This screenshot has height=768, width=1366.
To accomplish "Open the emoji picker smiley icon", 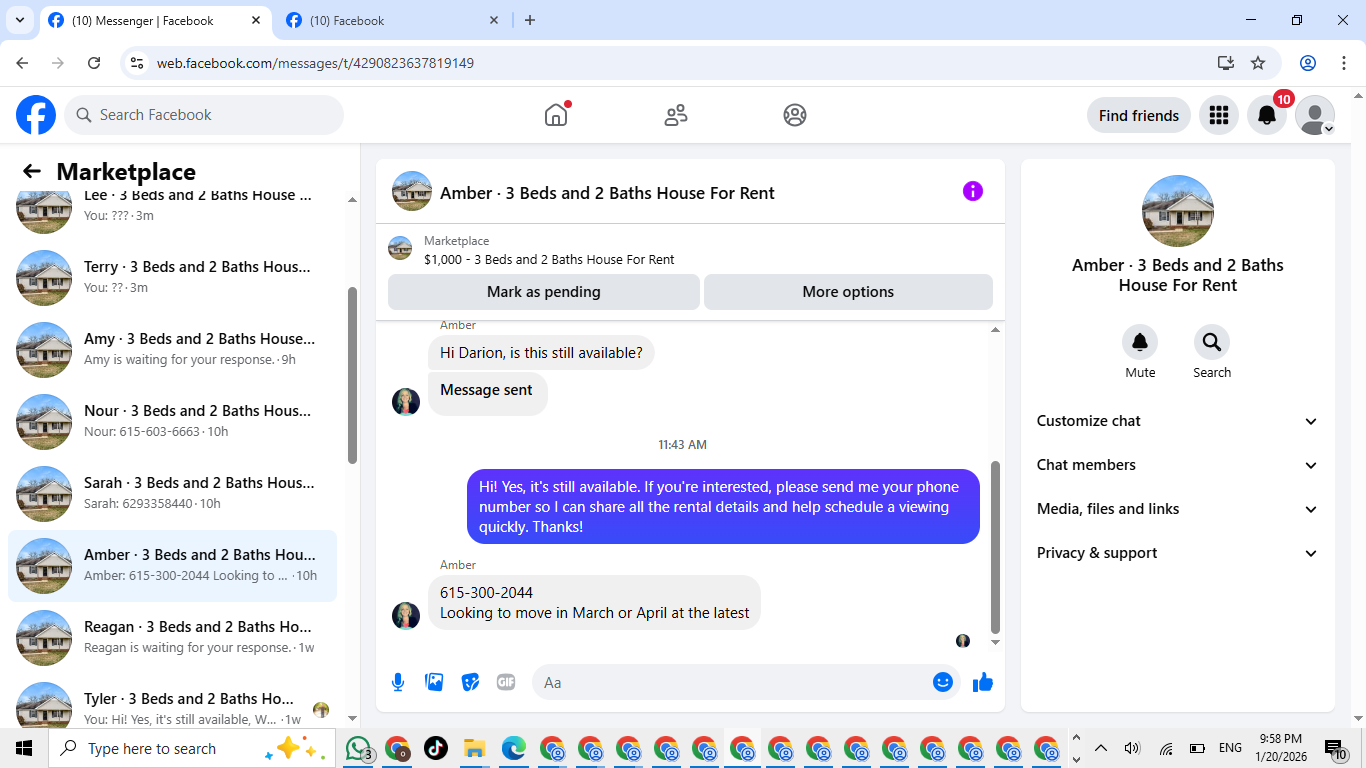I will [943, 682].
